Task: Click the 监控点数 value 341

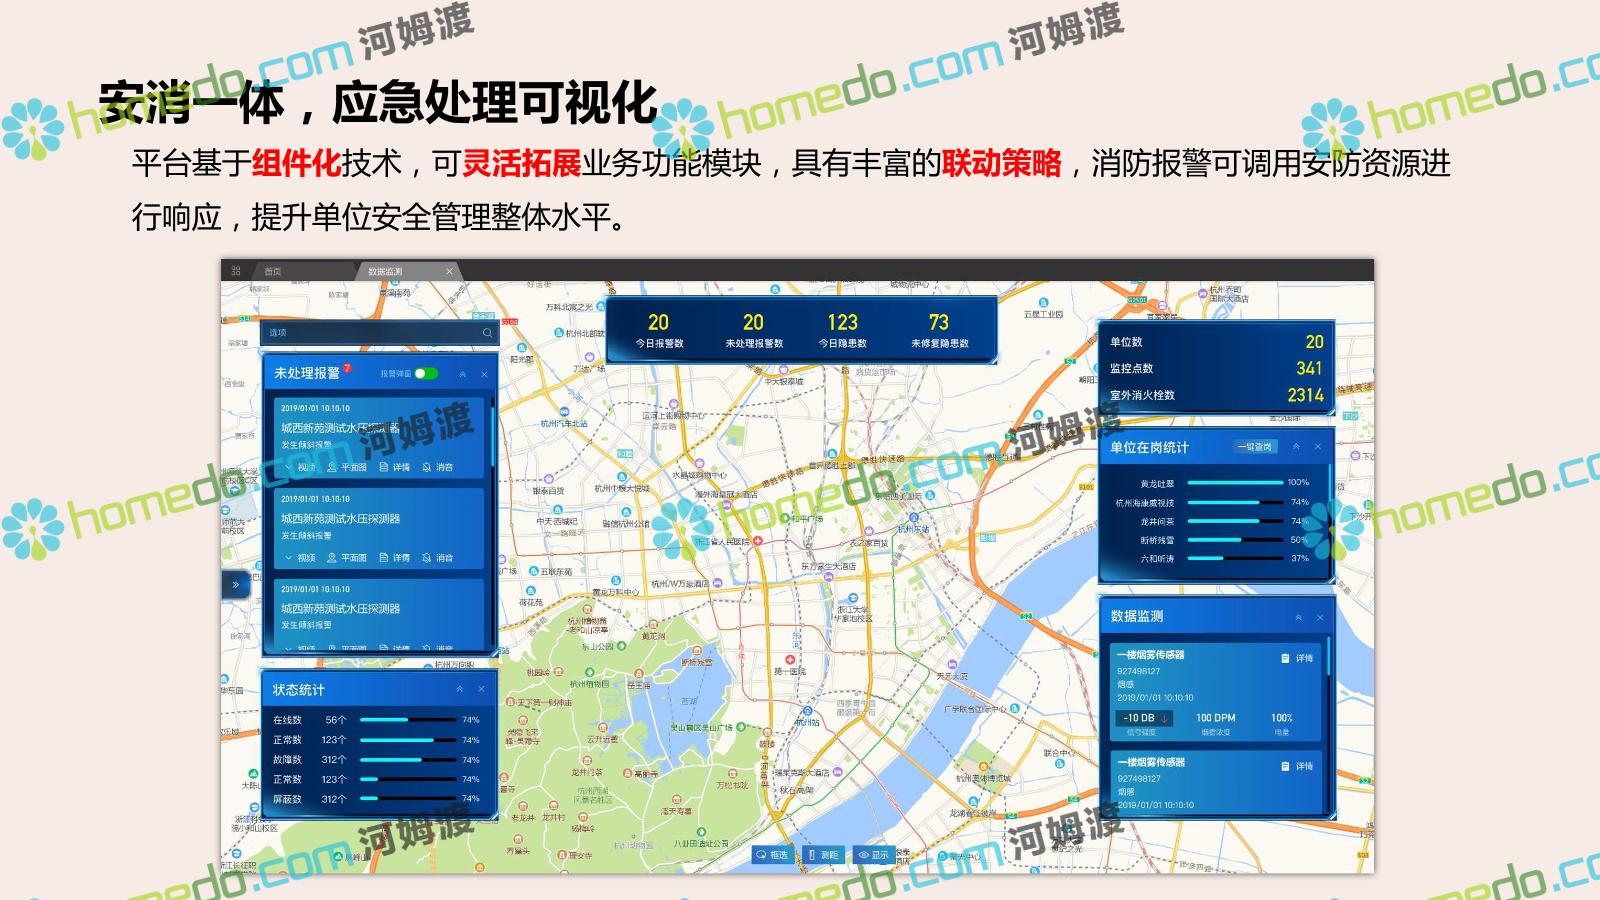Action: tap(1309, 368)
